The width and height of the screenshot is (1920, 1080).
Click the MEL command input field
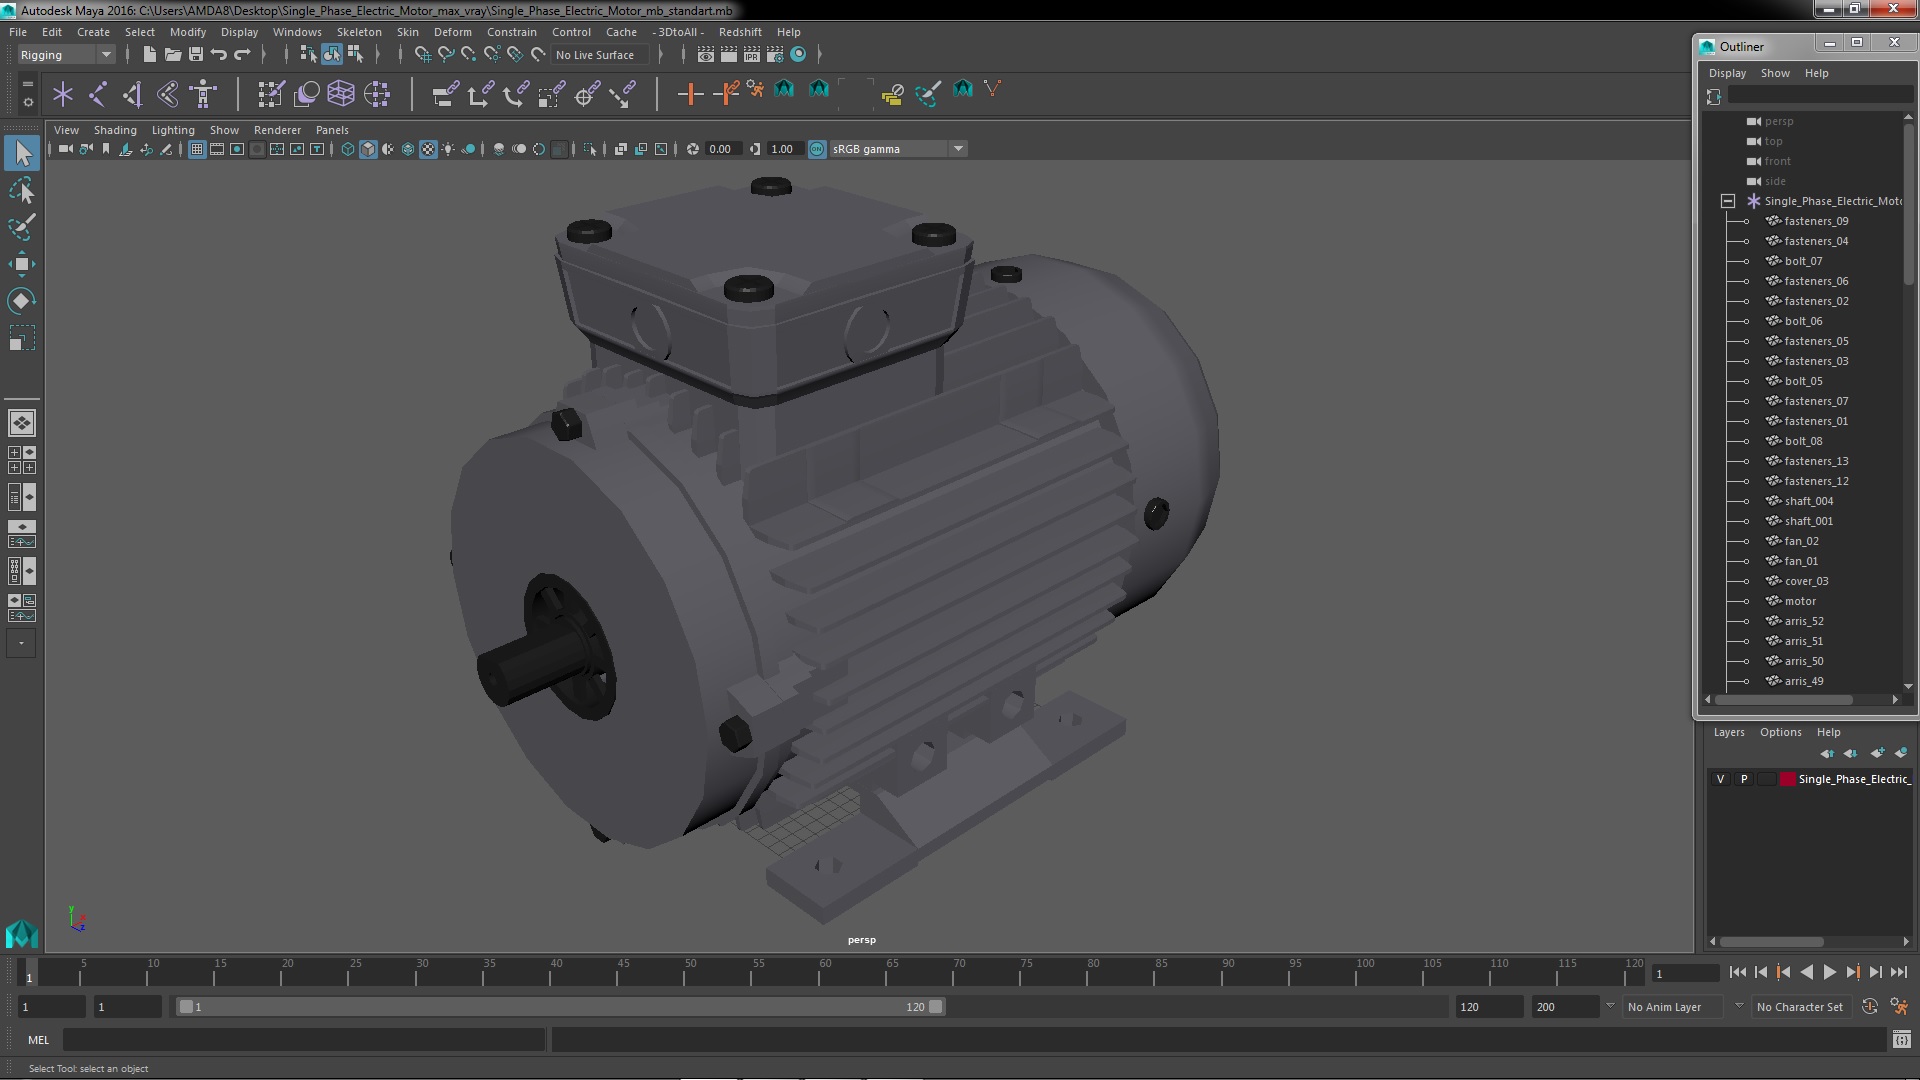point(304,1040)
